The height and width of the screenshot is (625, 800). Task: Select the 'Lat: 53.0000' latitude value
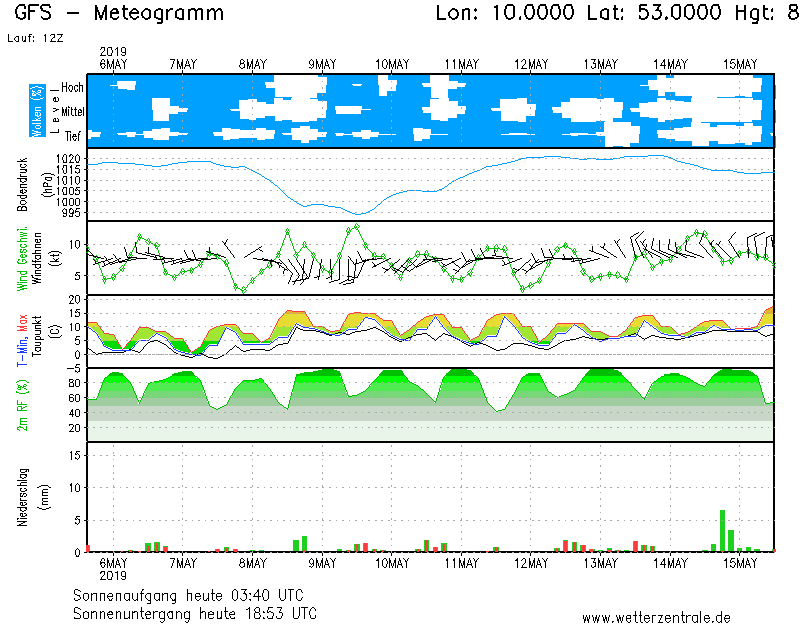coord(654,13)
